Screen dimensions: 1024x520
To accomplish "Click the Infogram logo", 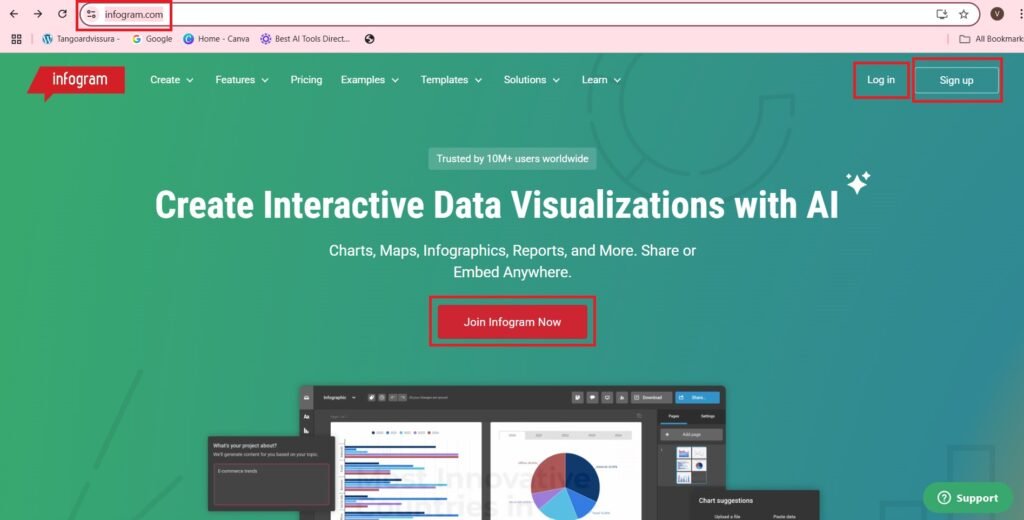I will click(x=76, y=82).
